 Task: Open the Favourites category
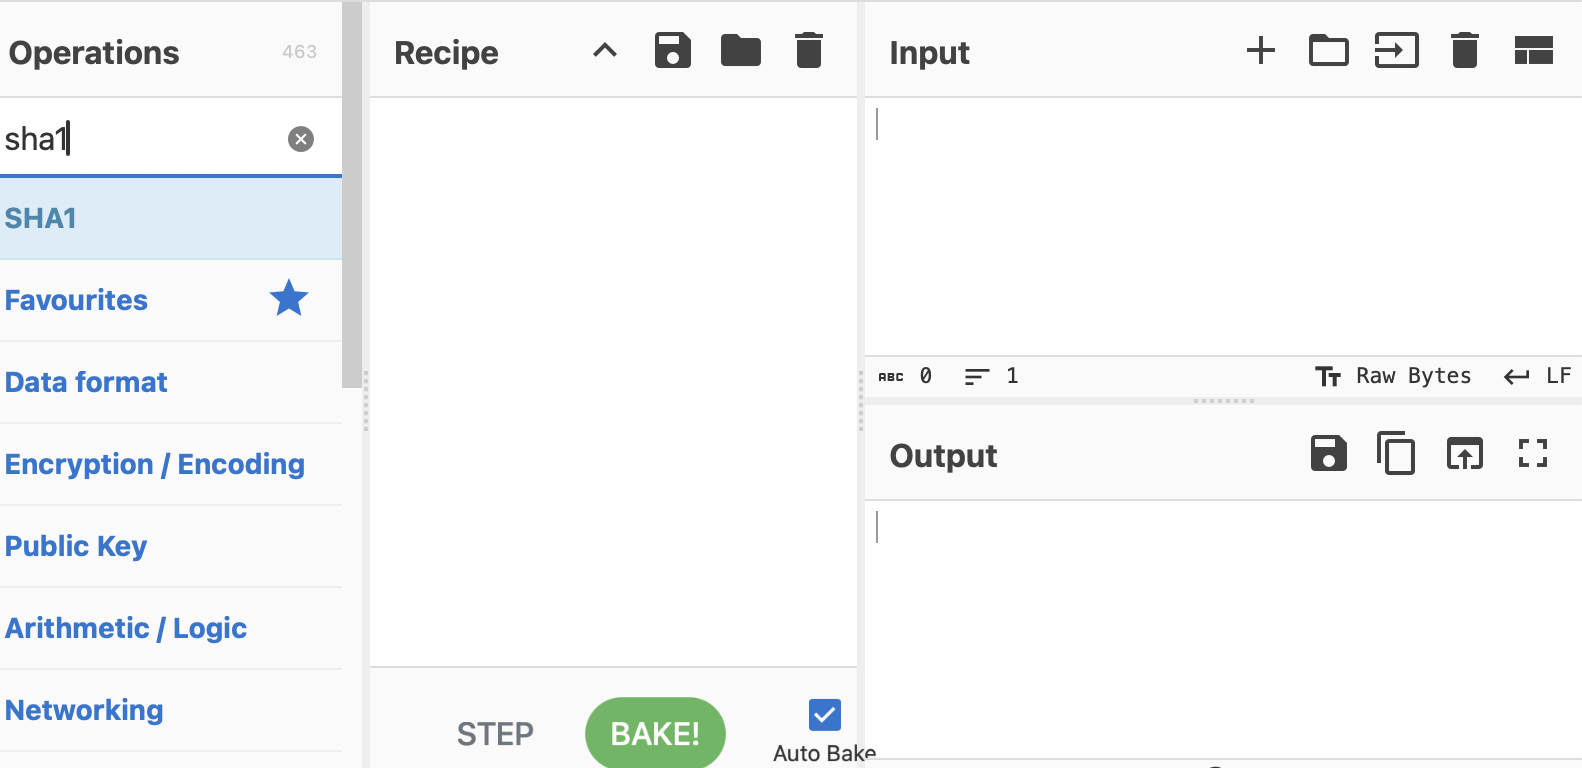77,300
